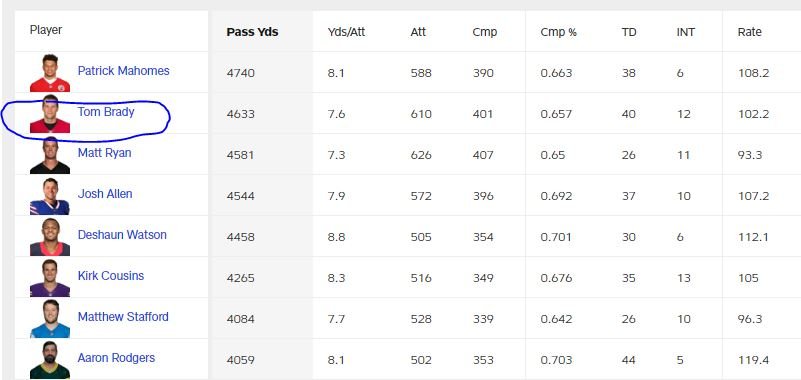
Task: Sort table by Rate column header
Action: tap(749, 32)
